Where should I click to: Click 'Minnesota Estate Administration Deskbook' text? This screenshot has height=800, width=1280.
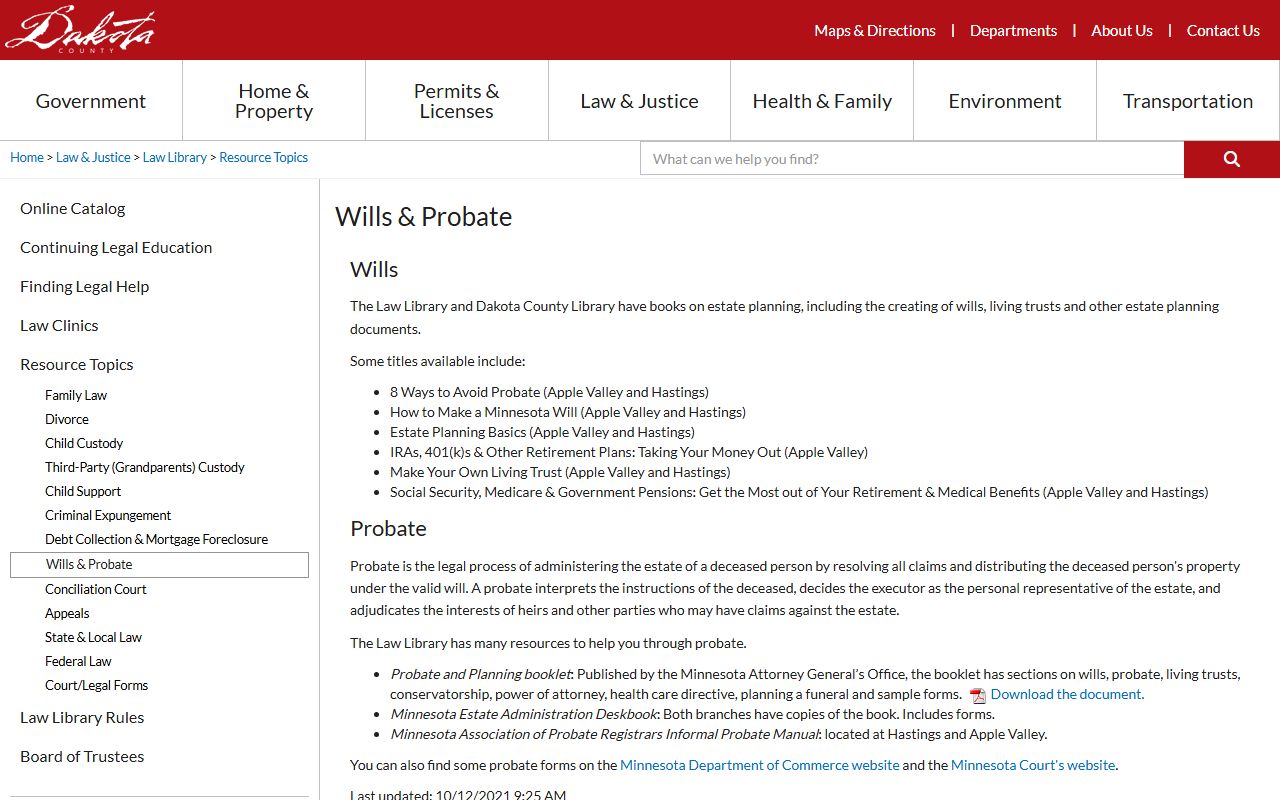coord(524,714)
